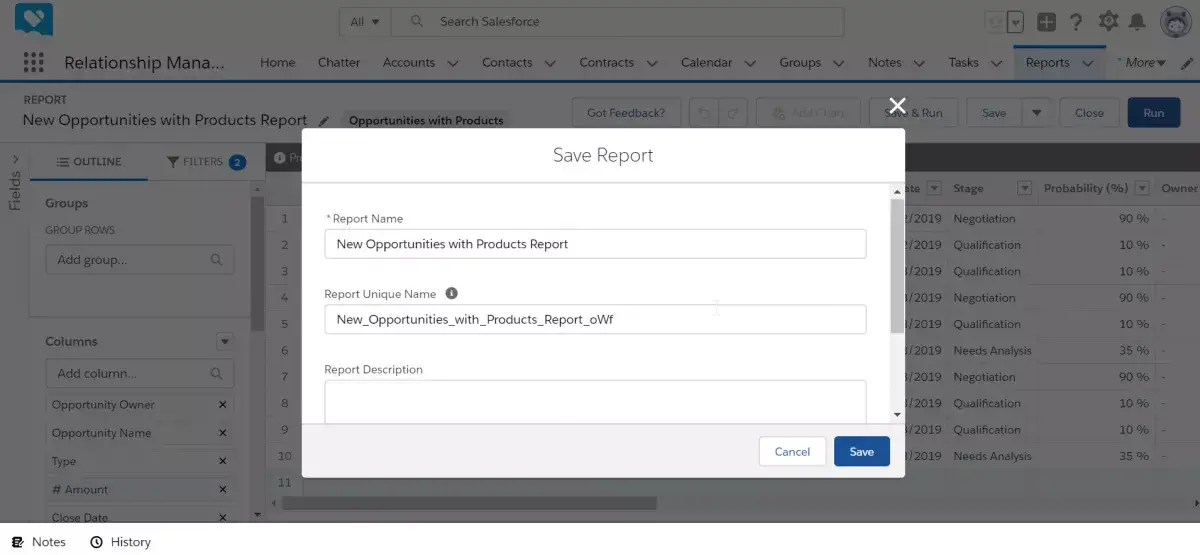The image size is (1200, 555).
Task: Open the All search scope dropdown
Action: click(x=364, y=22)
